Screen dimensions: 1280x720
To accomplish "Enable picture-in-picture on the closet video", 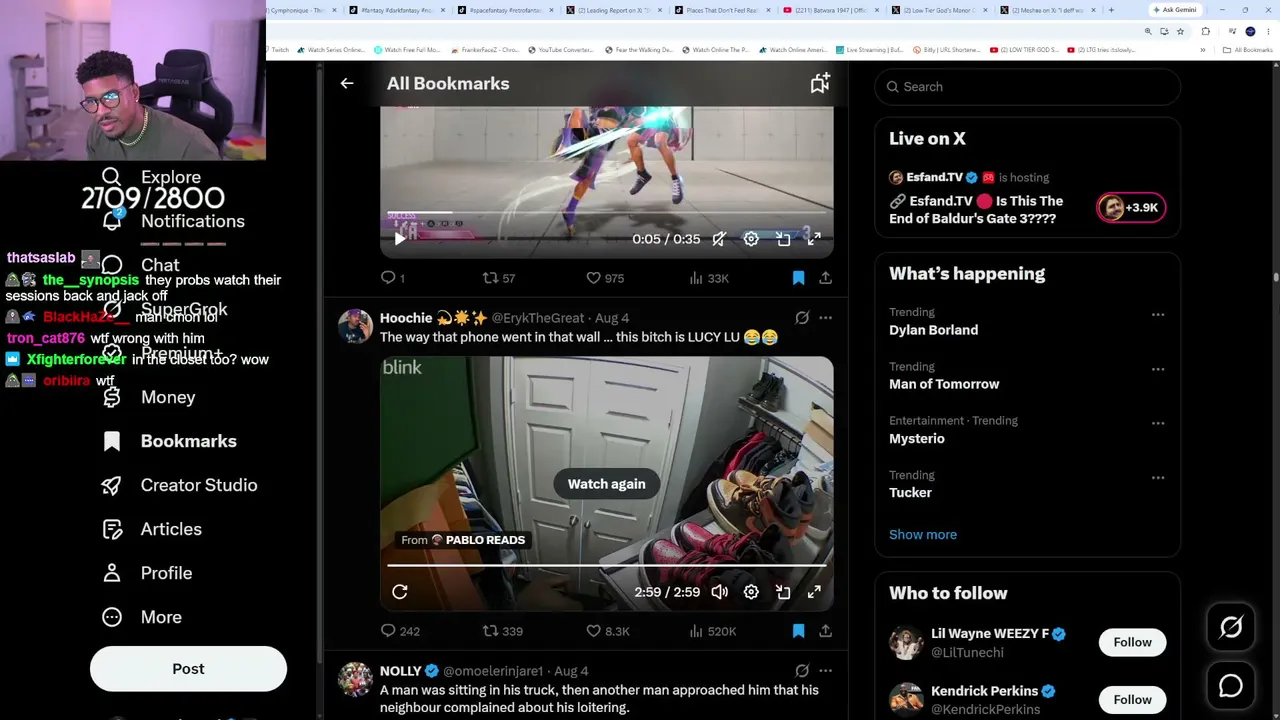I will 783,592.
